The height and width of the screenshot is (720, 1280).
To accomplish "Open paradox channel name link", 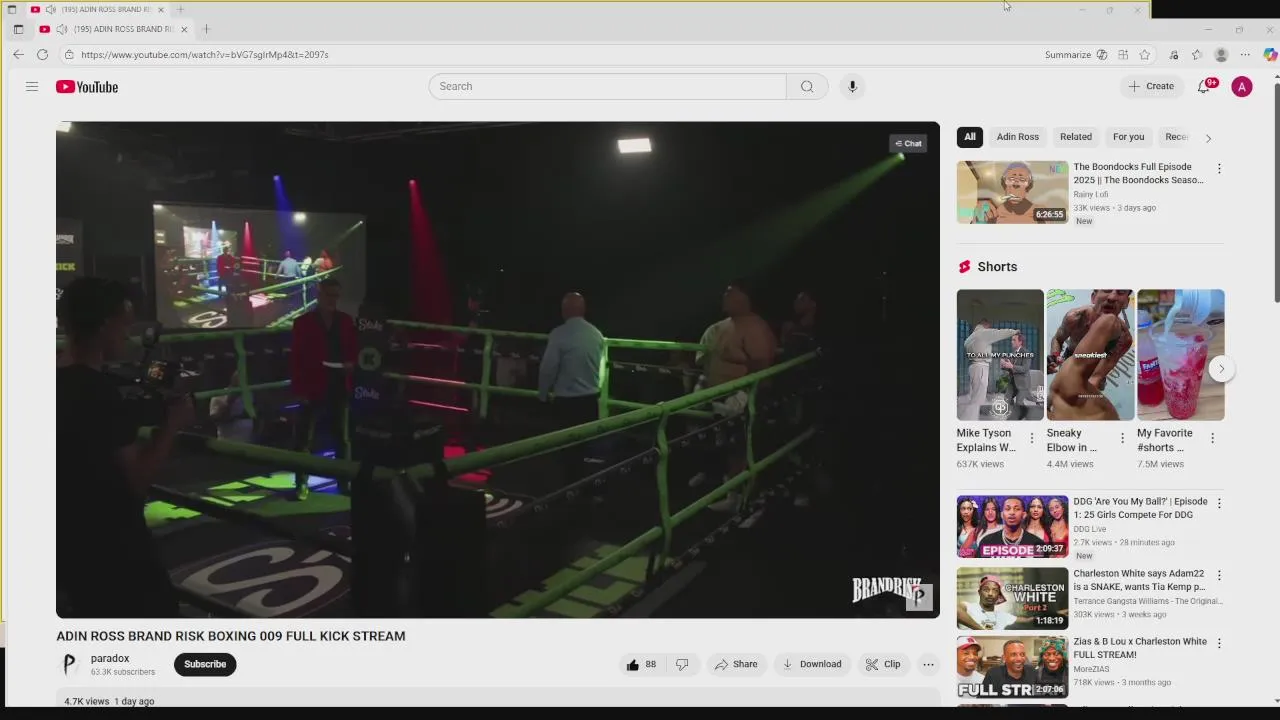I will click(110, 658).
